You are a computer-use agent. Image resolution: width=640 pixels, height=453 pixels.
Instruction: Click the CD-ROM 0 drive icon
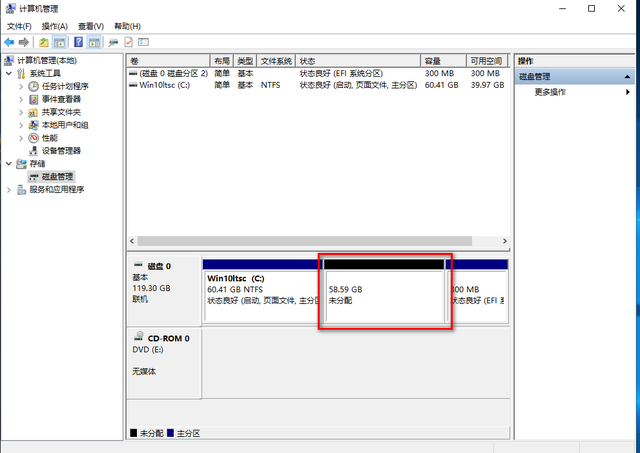[139, 337]
